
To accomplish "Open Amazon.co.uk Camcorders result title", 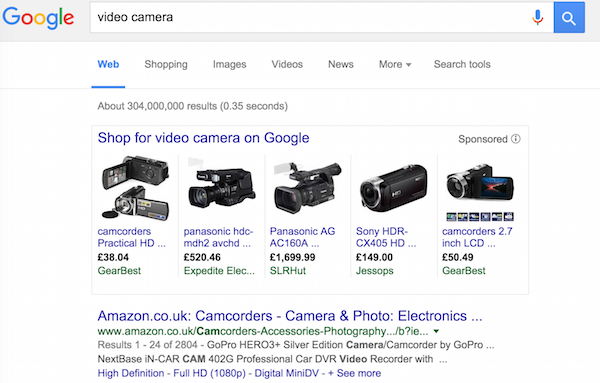I will pyautogui.click(x=290, y=316).
